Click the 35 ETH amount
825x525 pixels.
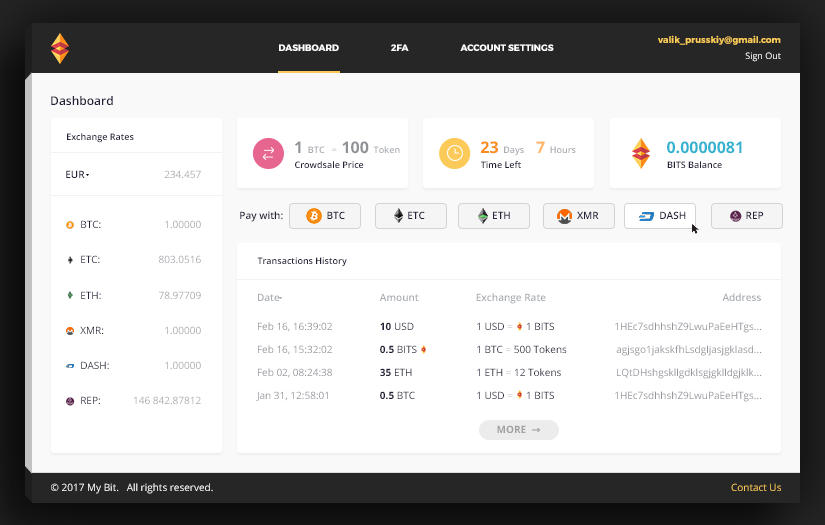click(x=396, y=372)
